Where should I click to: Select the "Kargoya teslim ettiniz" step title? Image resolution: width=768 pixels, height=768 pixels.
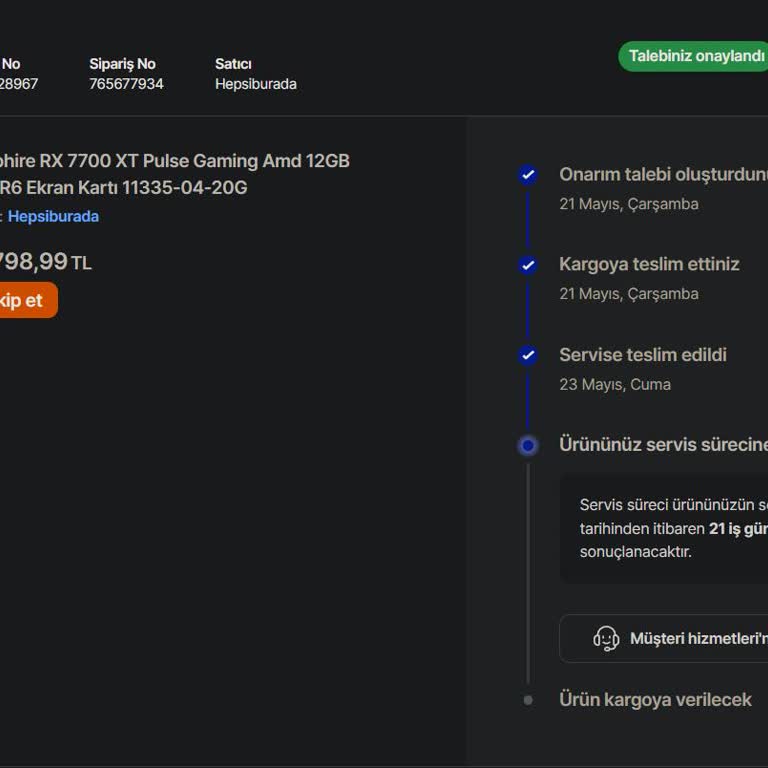649,265
